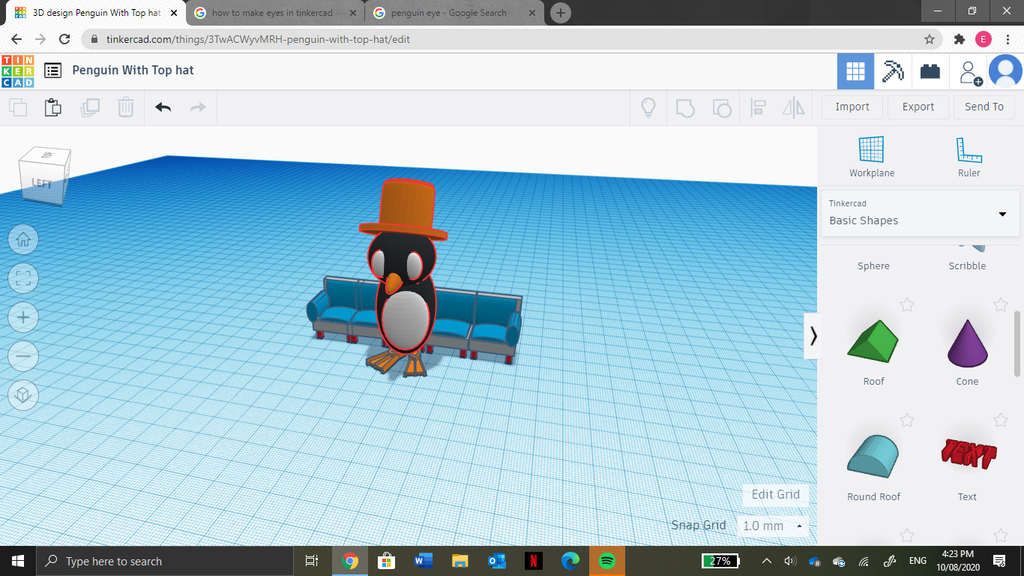
Task: Click the Export button
Action: (918, 107)
